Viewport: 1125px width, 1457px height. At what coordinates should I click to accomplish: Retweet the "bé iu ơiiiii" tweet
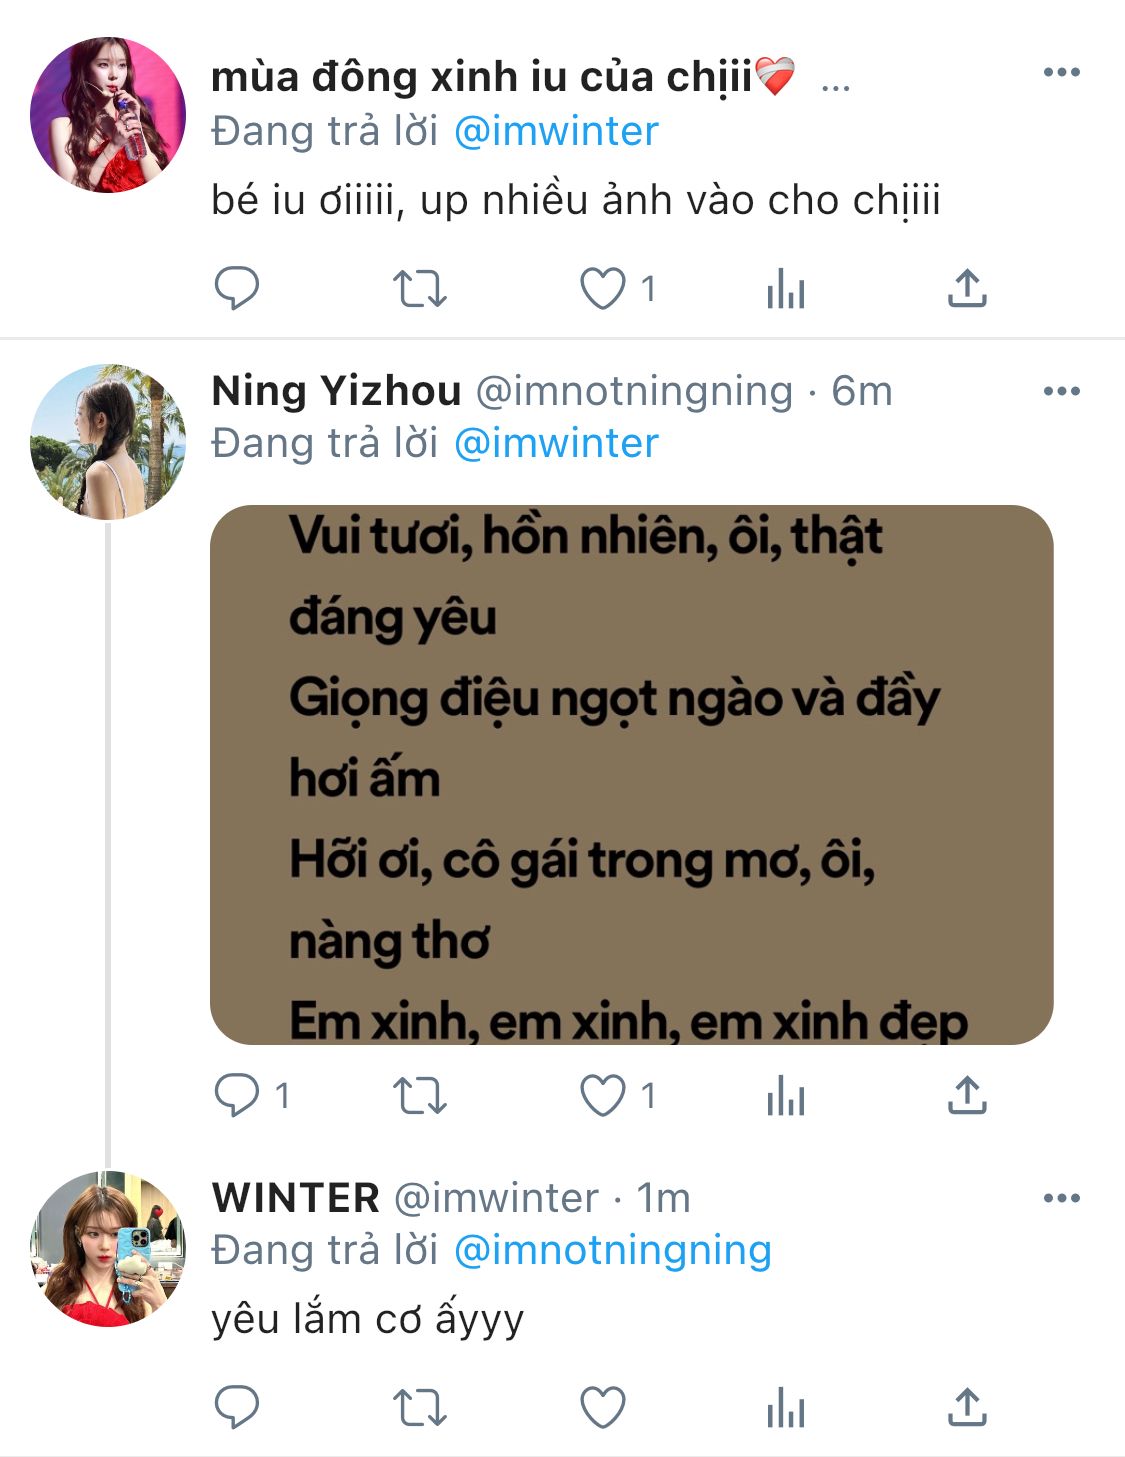(419, 289)
